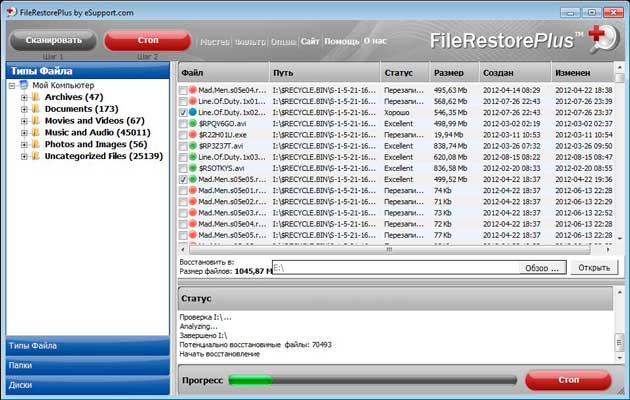Click the horizontal scrollbar of file list

(389, 250)
